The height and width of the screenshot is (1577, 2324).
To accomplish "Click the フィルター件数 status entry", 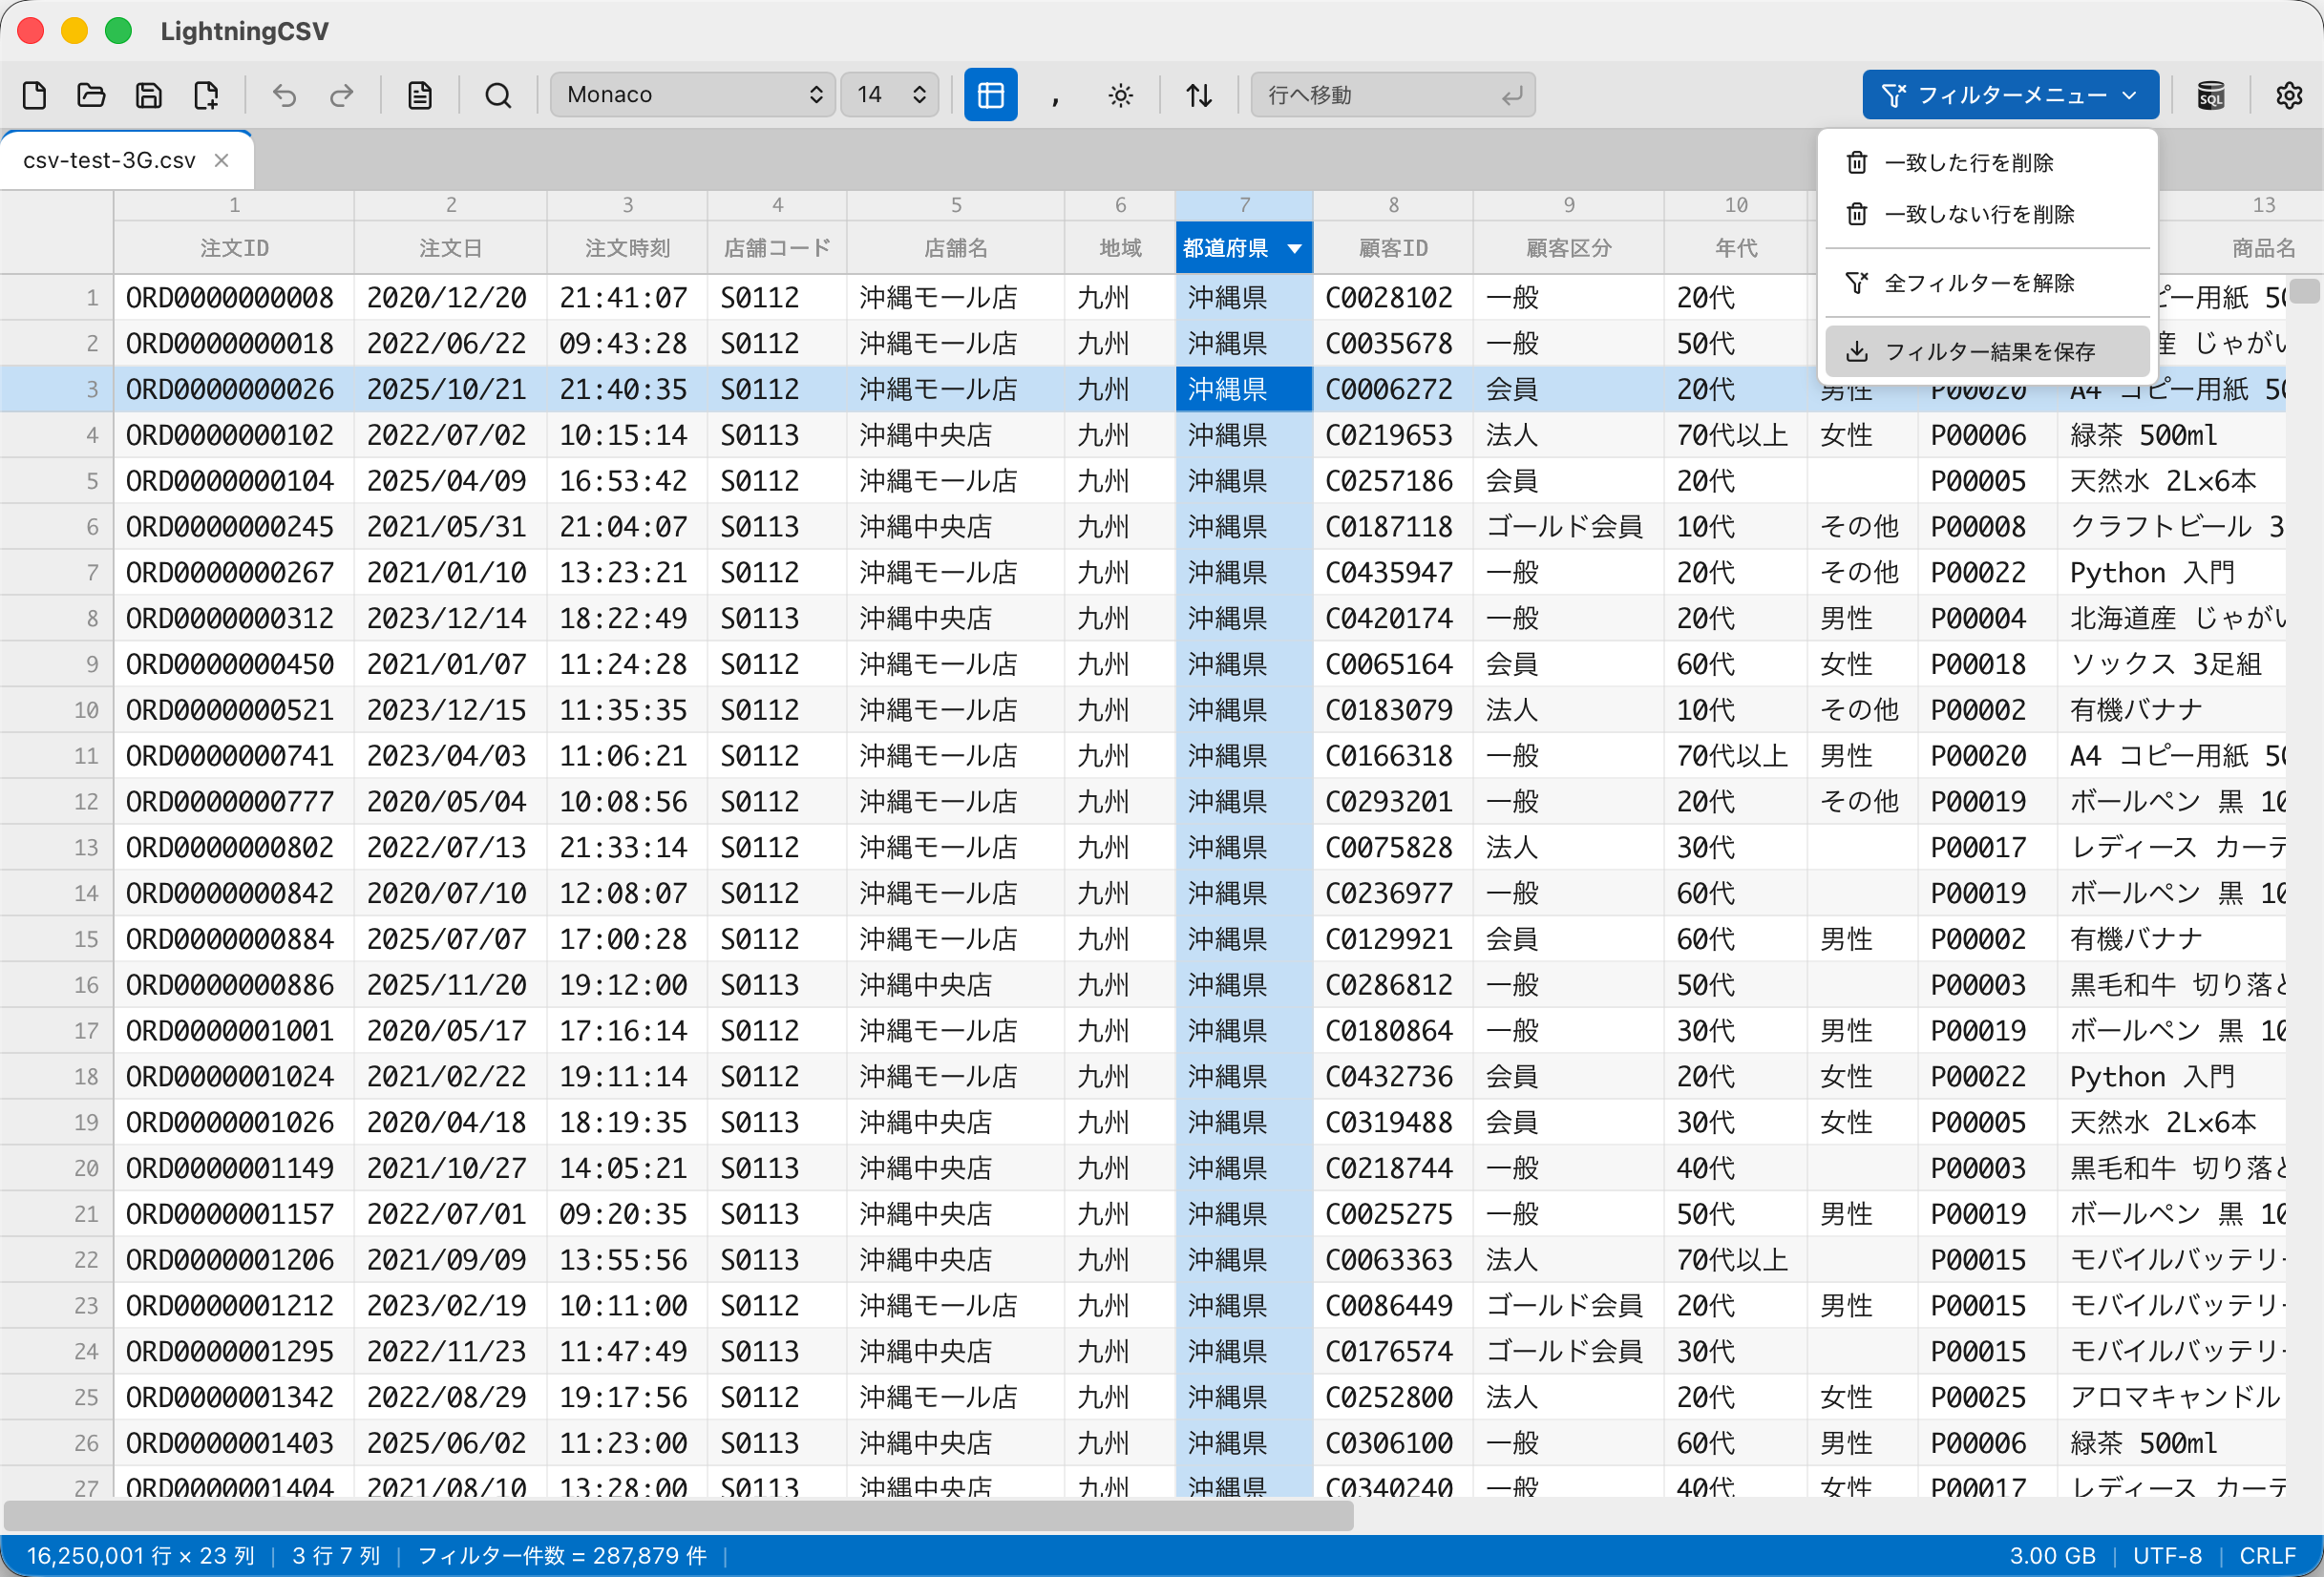I will [562, 1555].
